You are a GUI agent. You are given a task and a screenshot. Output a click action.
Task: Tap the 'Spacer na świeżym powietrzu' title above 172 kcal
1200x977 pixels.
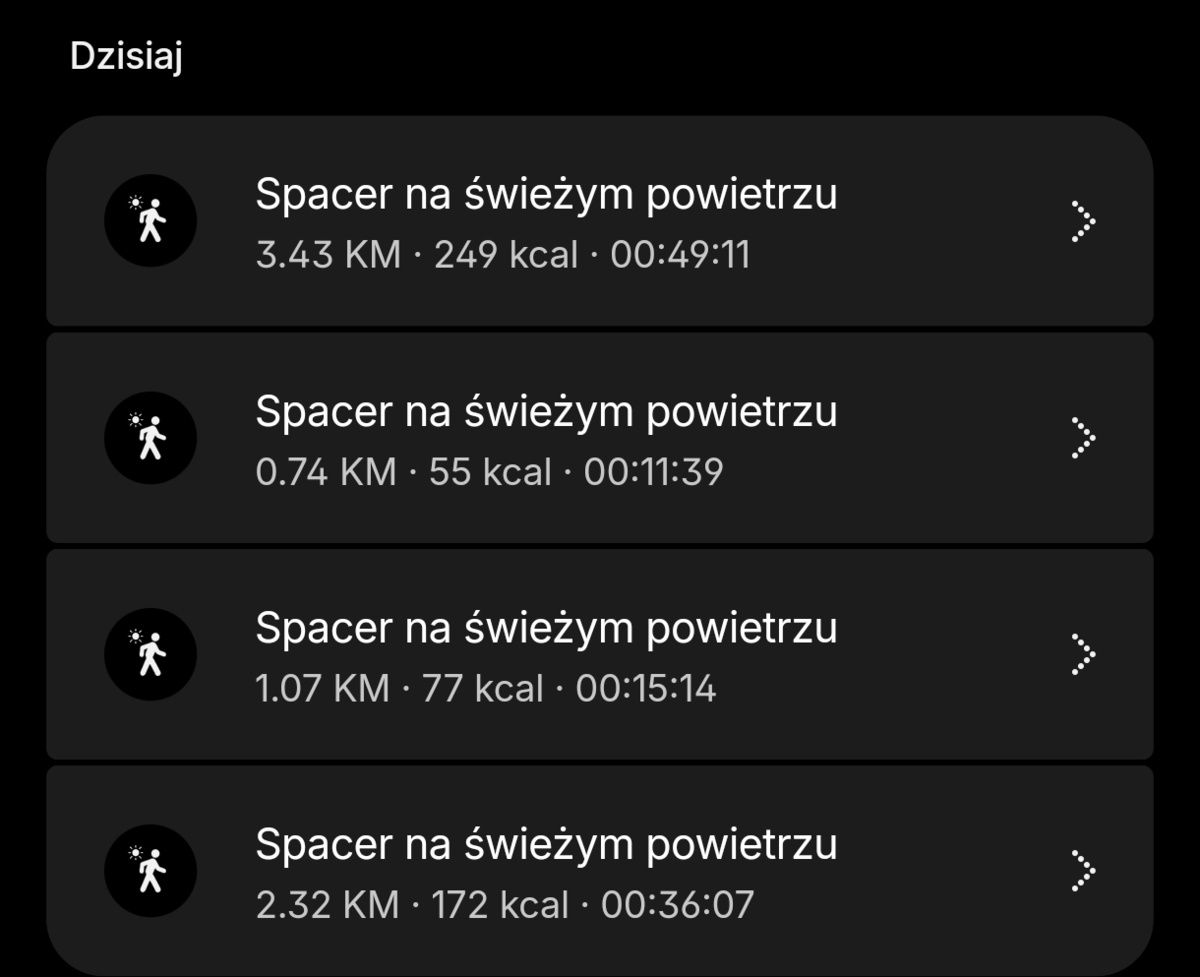[546, 846]
